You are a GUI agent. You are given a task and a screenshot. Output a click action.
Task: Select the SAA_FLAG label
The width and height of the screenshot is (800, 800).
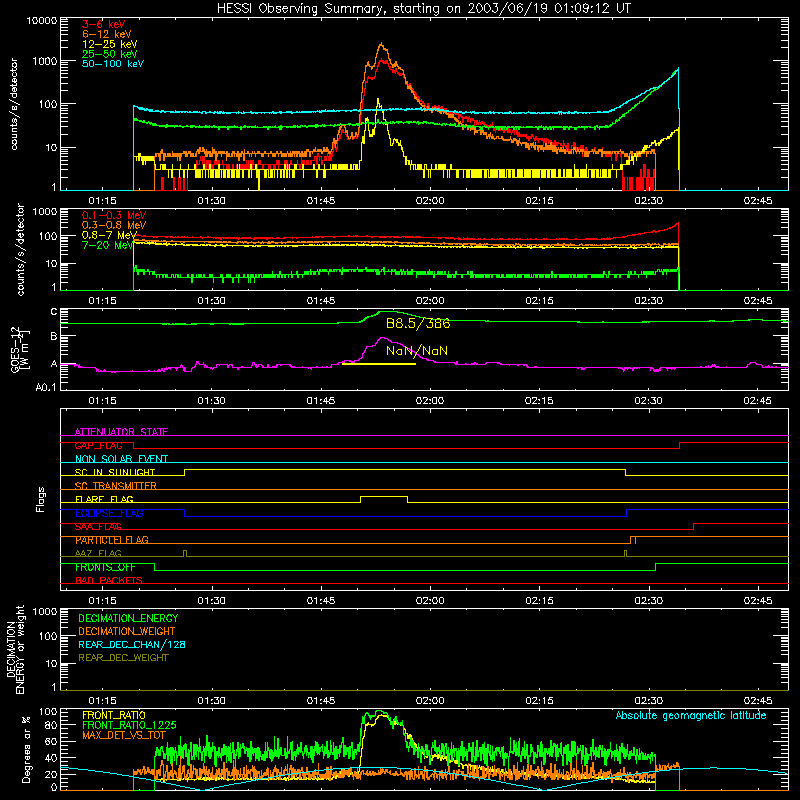(x=98, y=527)
